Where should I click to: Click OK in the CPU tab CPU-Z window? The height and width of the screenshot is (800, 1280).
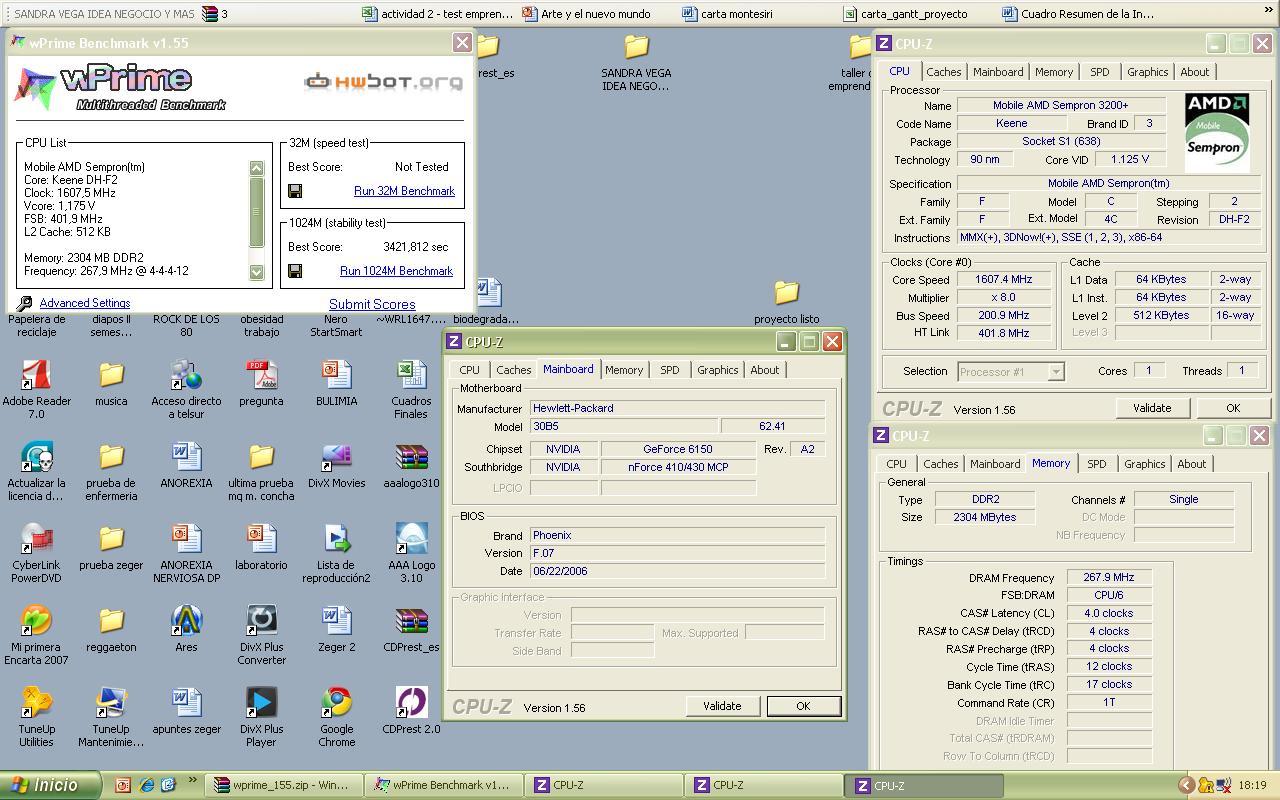1233,408
